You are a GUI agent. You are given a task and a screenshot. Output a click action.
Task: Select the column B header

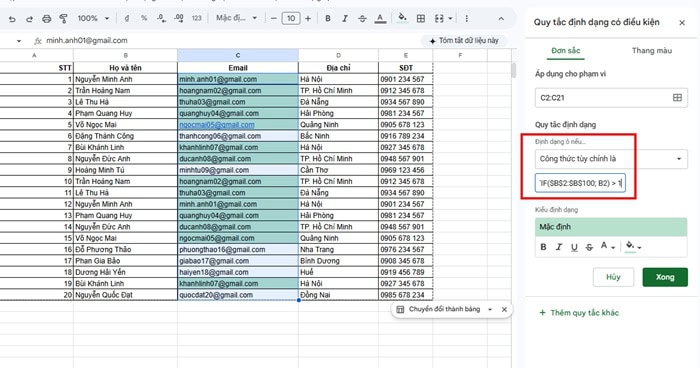tap(125, 55)
